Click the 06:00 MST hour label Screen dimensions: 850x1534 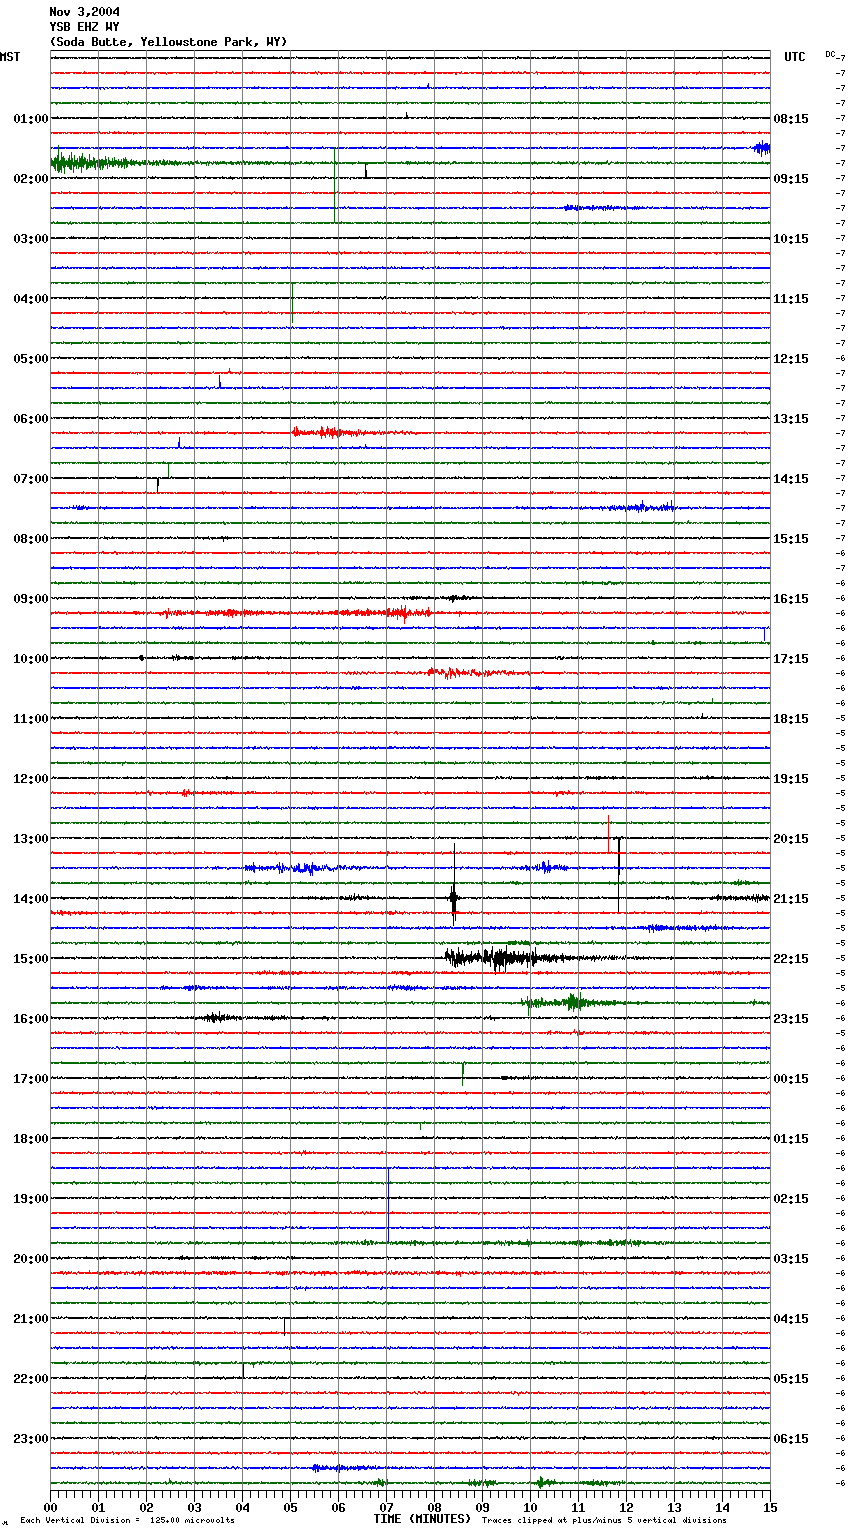31,419
